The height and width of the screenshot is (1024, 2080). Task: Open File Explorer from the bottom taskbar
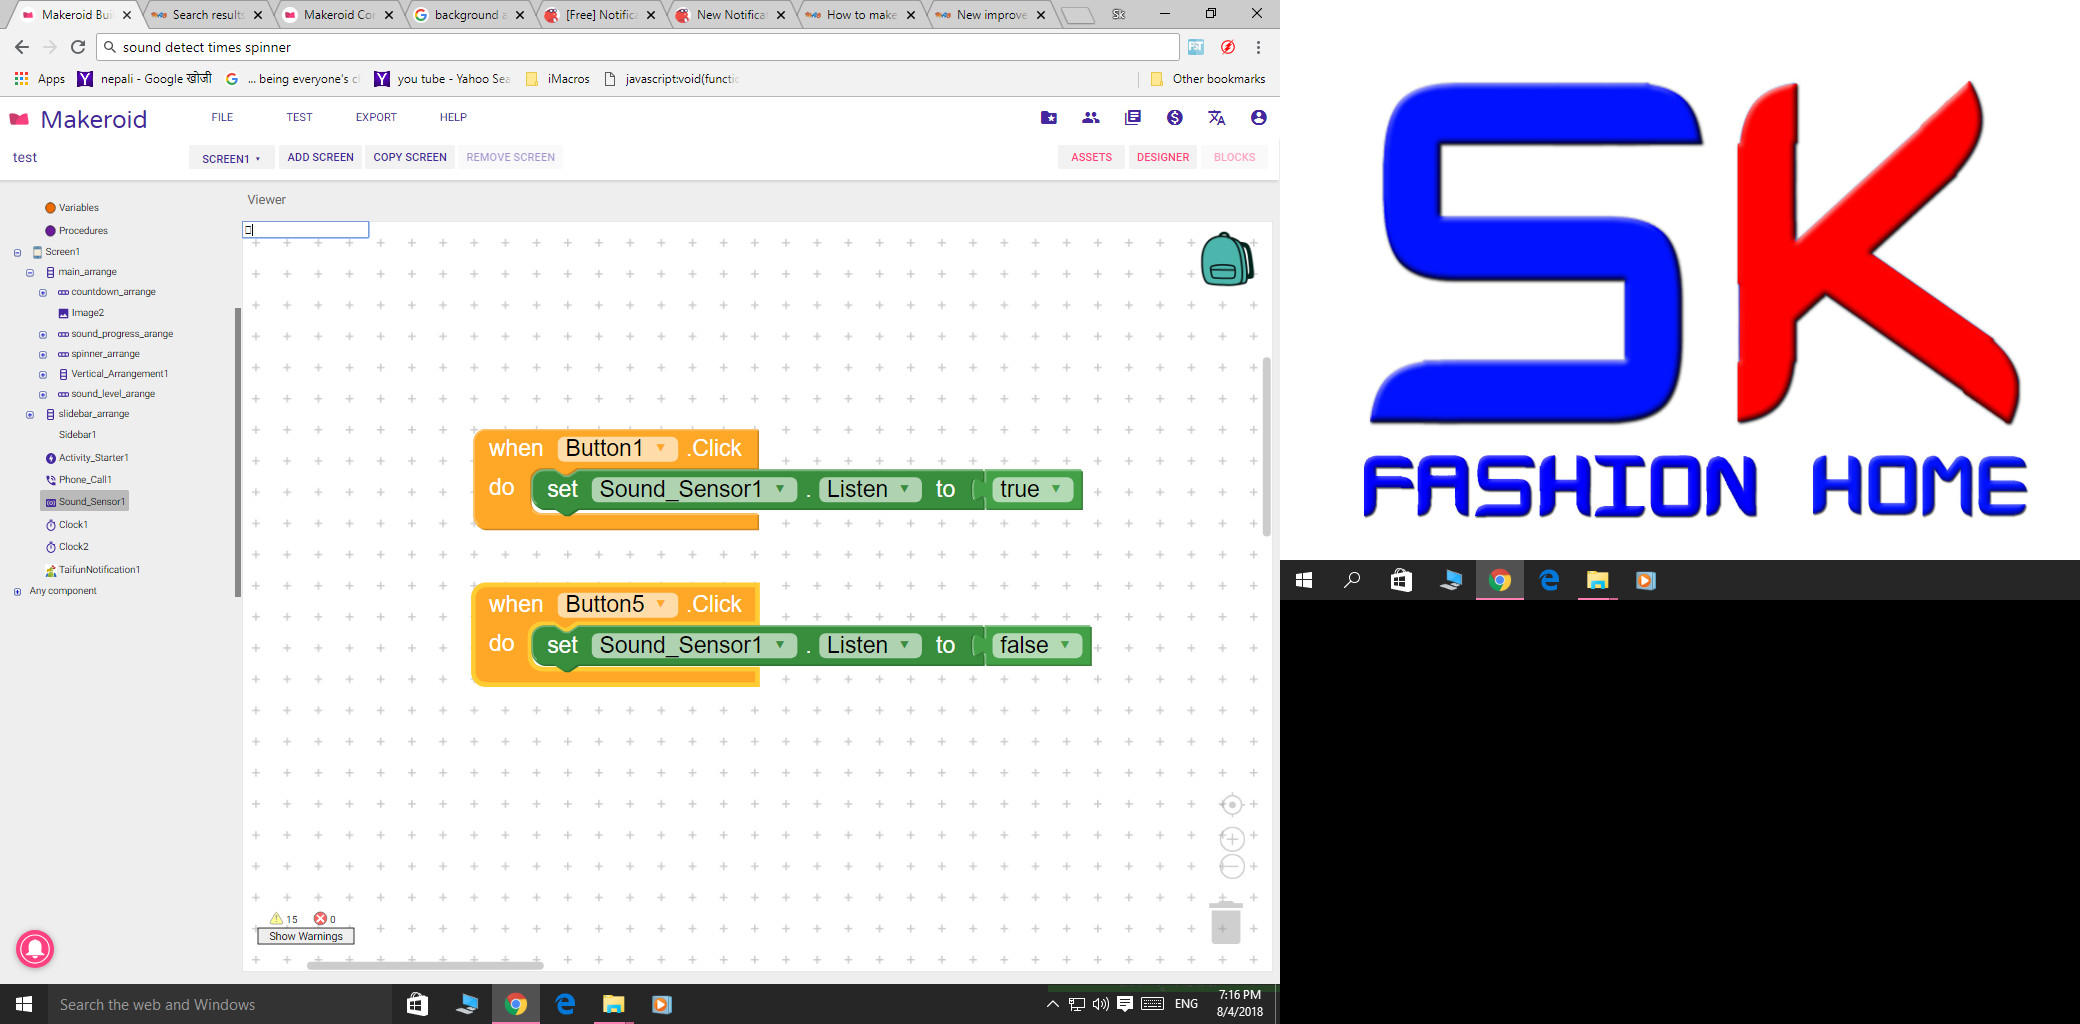tap(613, 1004)
